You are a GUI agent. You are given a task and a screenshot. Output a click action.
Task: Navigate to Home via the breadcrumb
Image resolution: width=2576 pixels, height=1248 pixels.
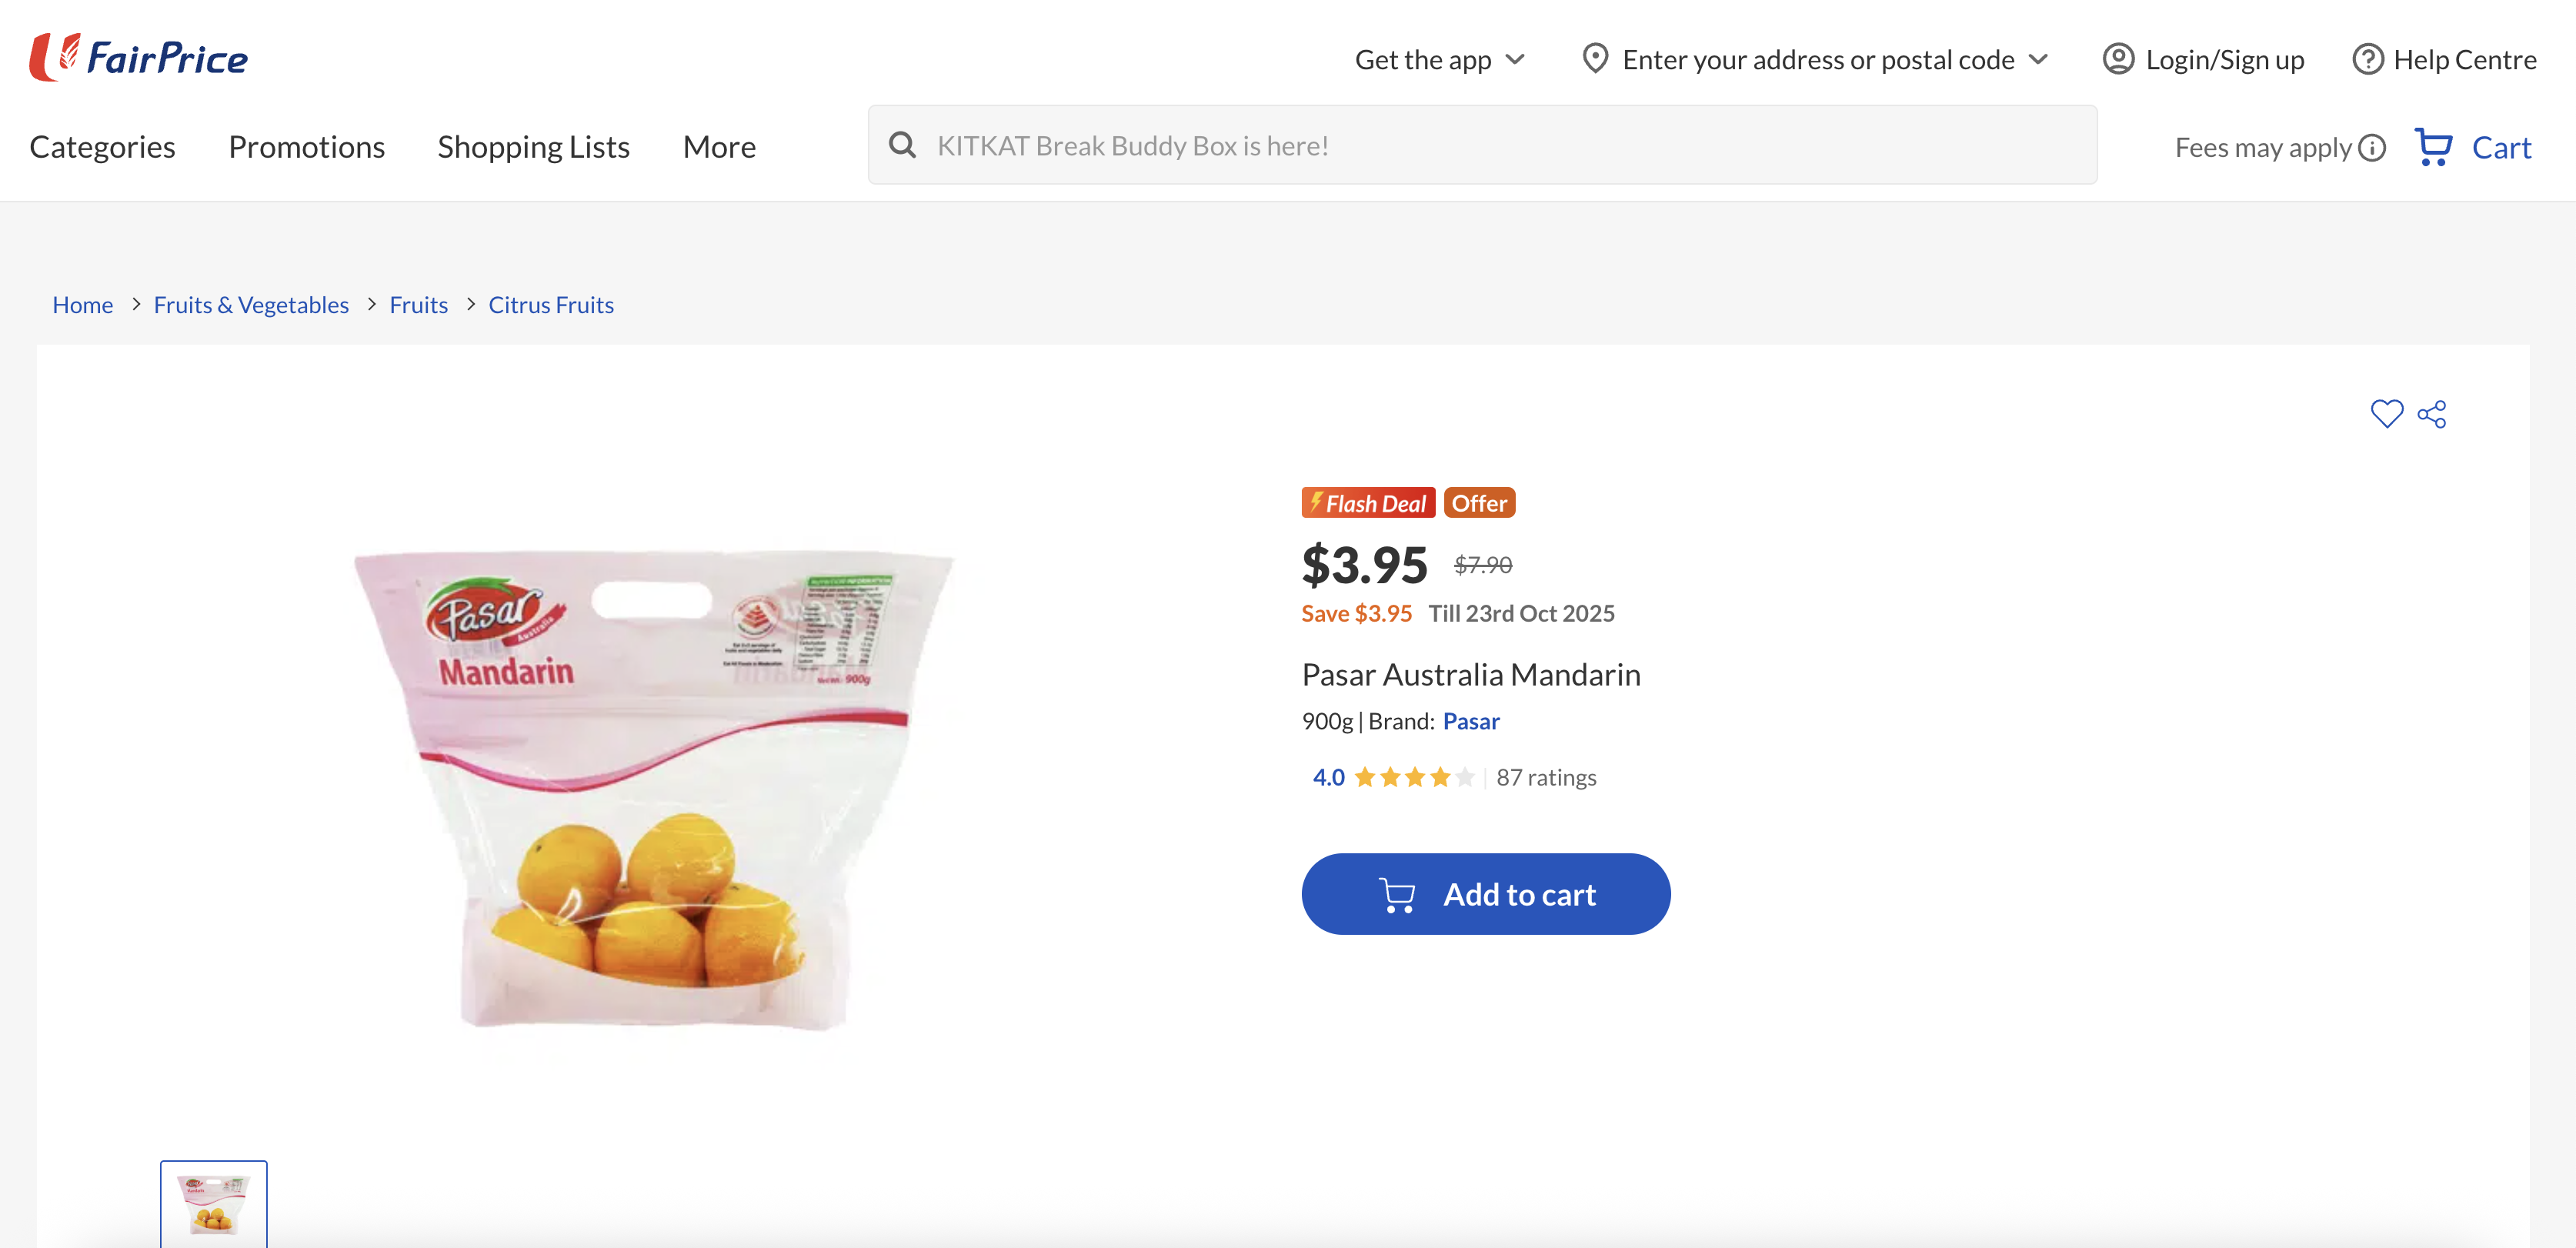coord(82,304)
